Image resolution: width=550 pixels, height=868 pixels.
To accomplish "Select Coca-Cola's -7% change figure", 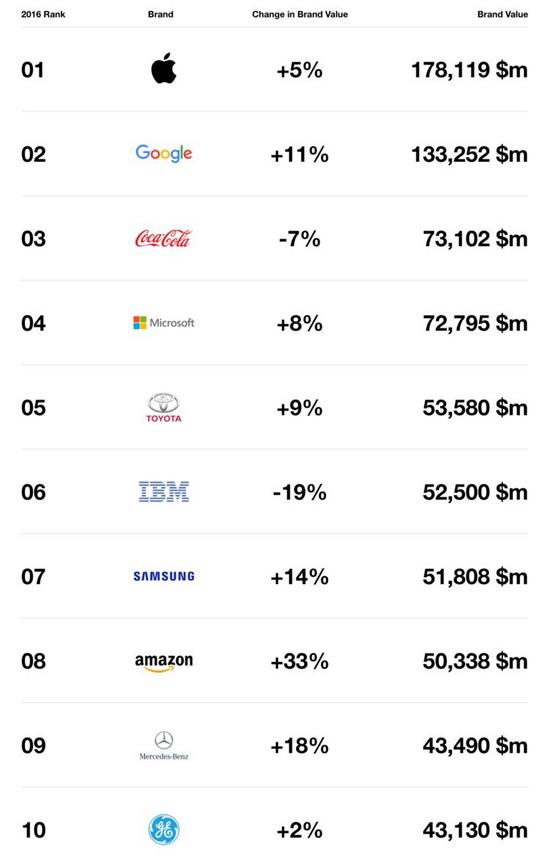I will [x=299, y=239].
